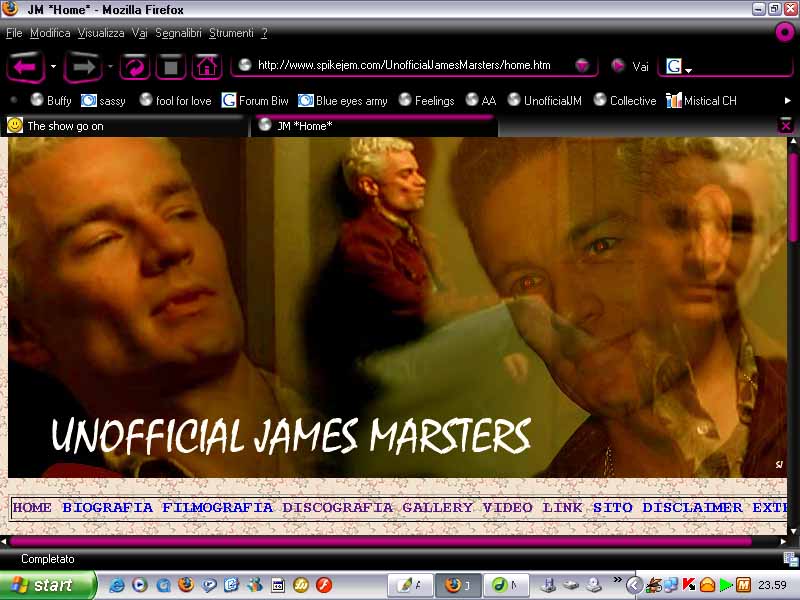Click the Vai go button

630,66
